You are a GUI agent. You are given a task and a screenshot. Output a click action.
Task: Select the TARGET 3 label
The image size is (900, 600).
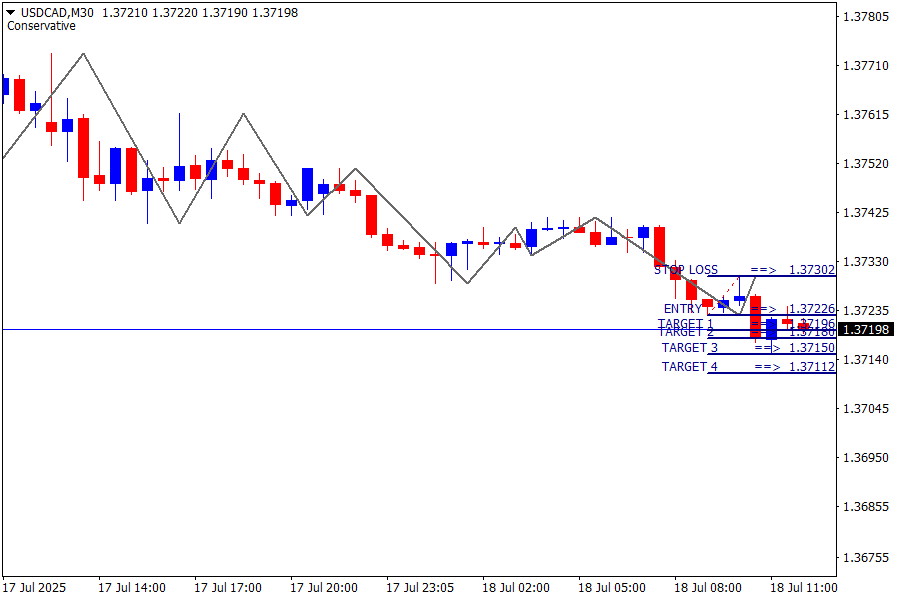point(689,348)
